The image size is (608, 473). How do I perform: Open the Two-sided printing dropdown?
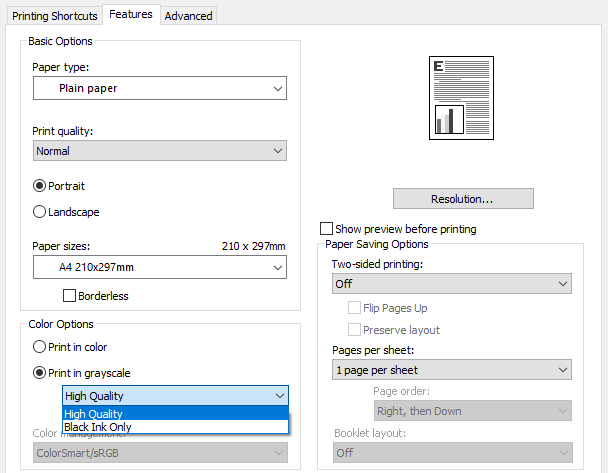451,284
